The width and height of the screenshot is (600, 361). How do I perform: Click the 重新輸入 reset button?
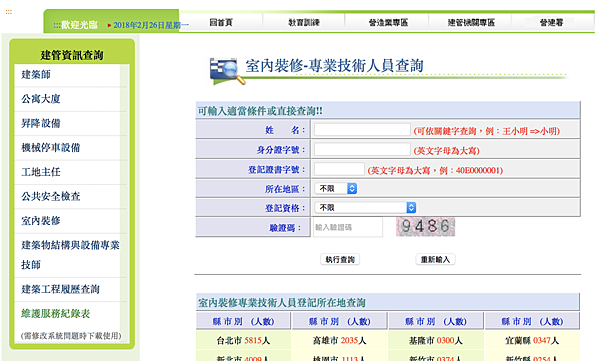435,260
